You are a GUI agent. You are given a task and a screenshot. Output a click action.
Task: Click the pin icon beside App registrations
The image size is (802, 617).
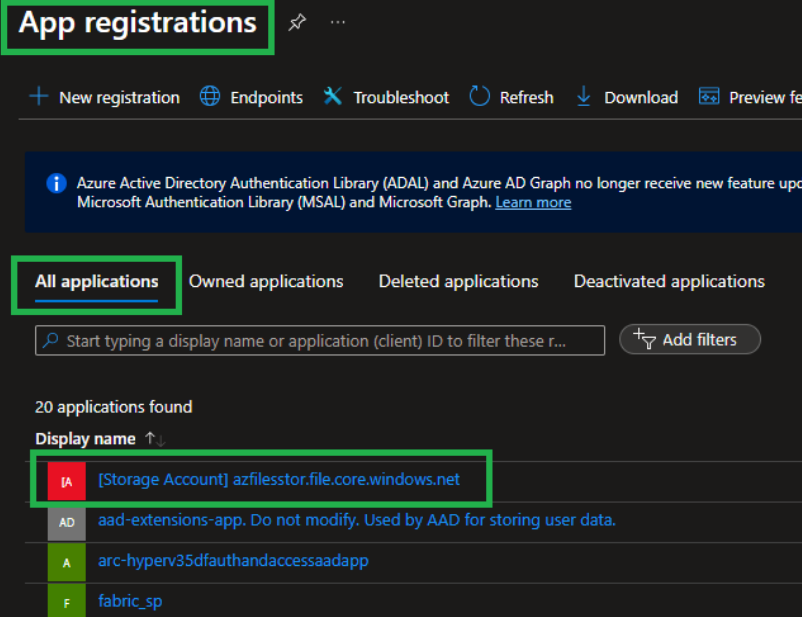coord(297,22)
